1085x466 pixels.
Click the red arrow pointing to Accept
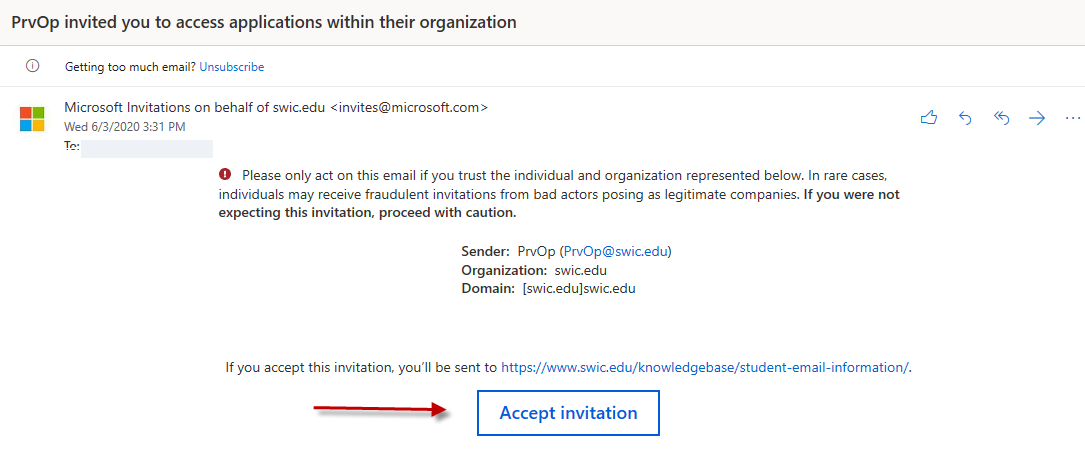point(380,409)
